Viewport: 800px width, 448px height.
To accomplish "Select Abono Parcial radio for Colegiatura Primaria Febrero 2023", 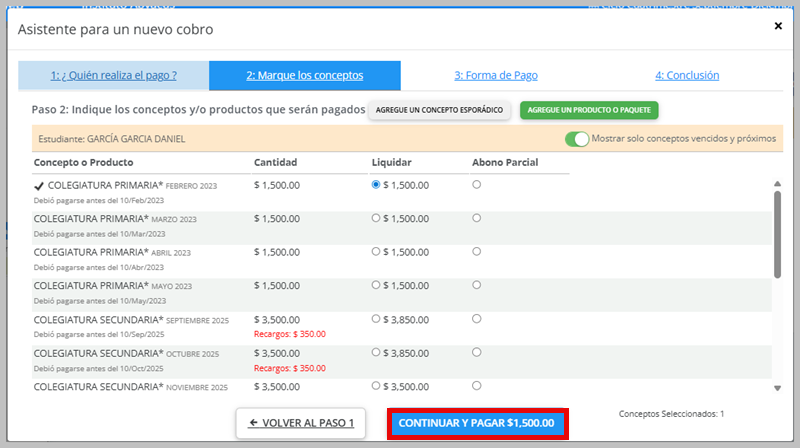I will point(476,185).
